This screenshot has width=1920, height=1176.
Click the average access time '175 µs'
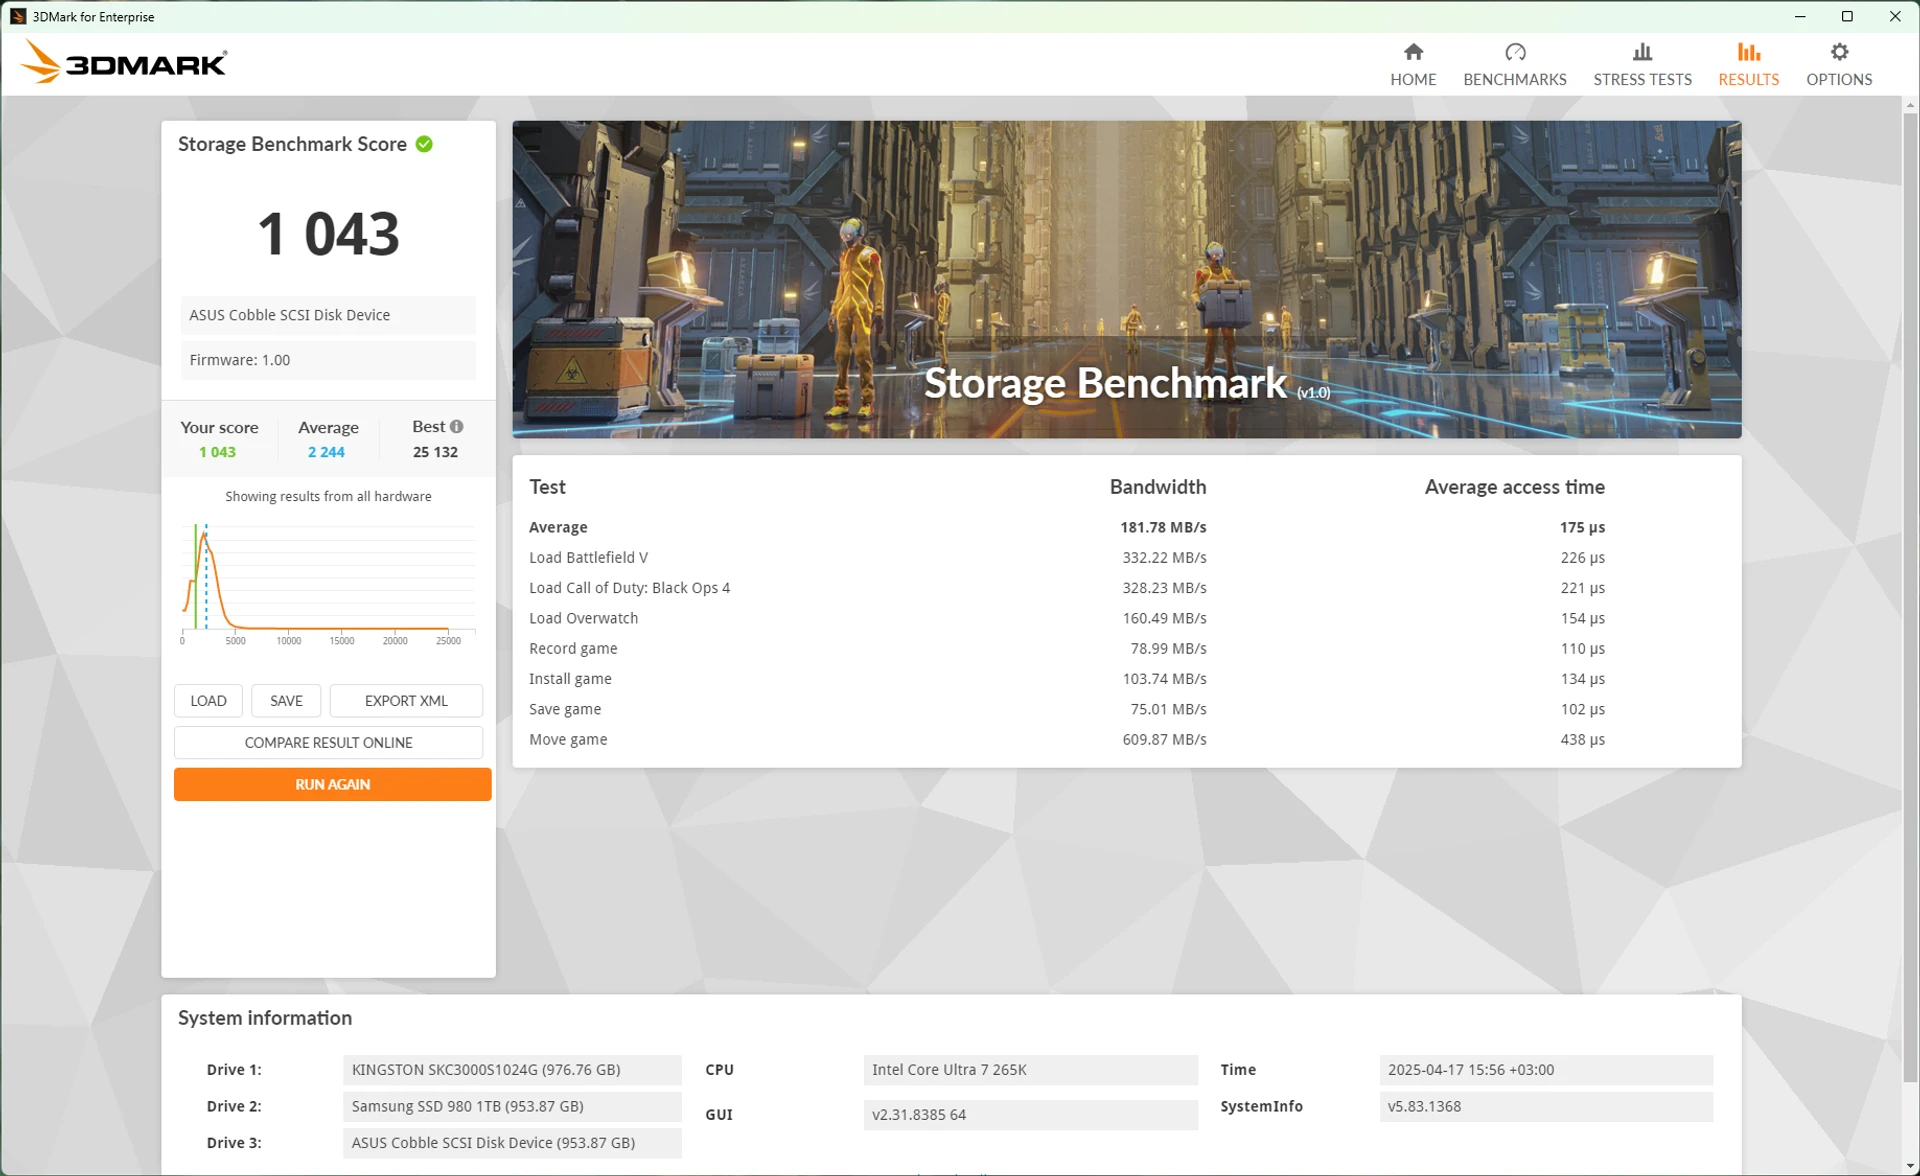click(1582, 527)
